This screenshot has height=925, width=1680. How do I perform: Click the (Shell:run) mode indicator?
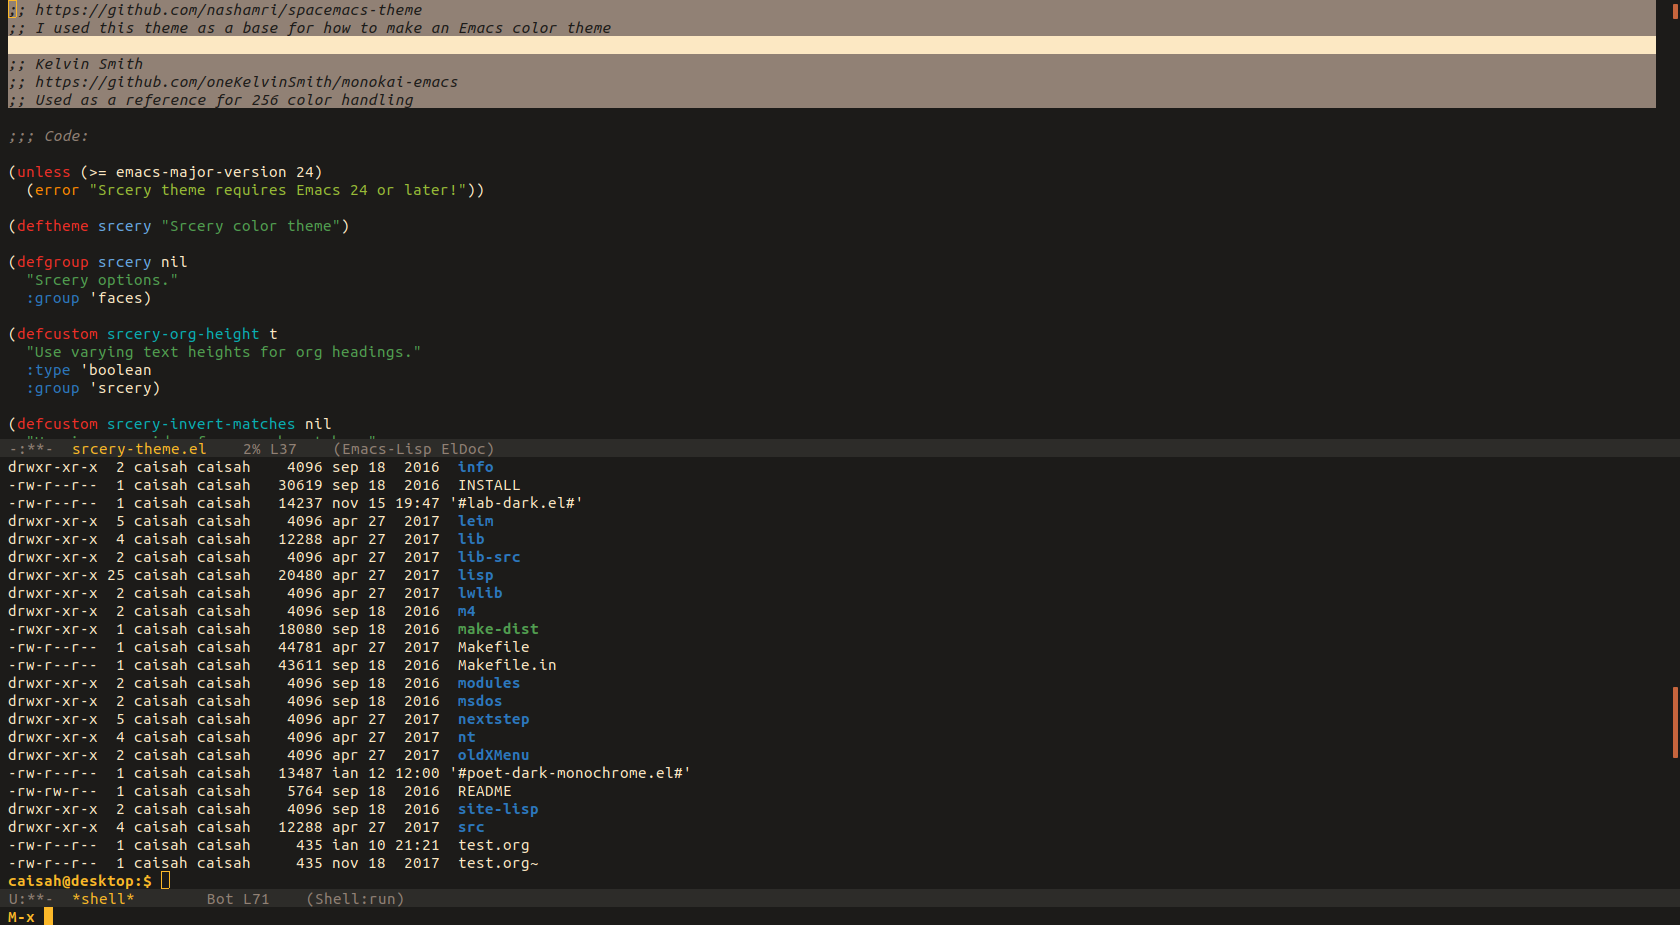(355, 899)
